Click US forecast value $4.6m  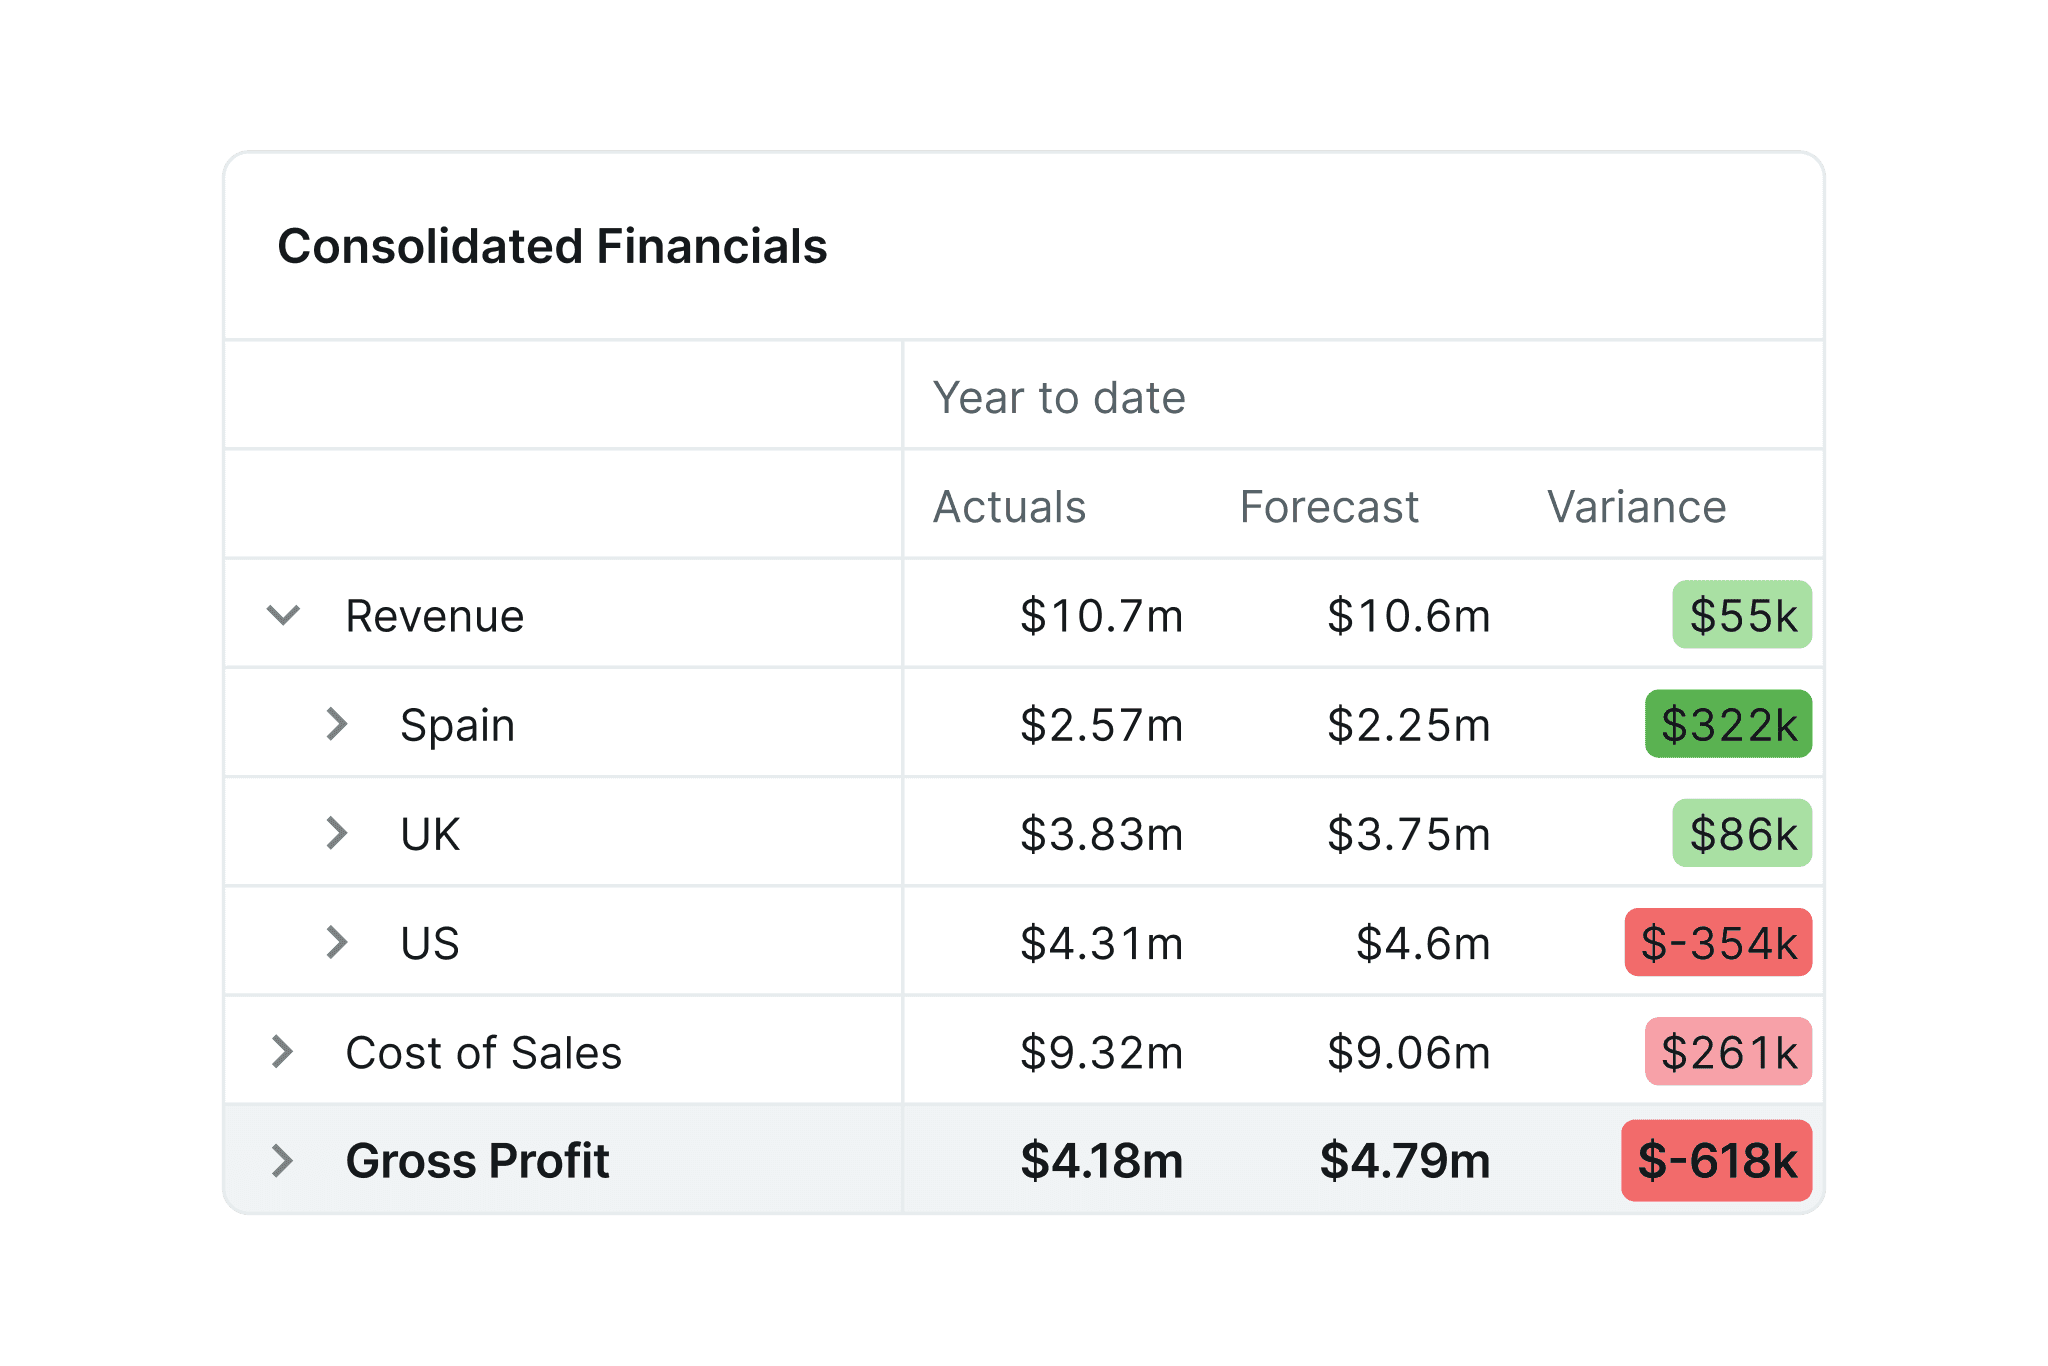(x=1423, y=943)
